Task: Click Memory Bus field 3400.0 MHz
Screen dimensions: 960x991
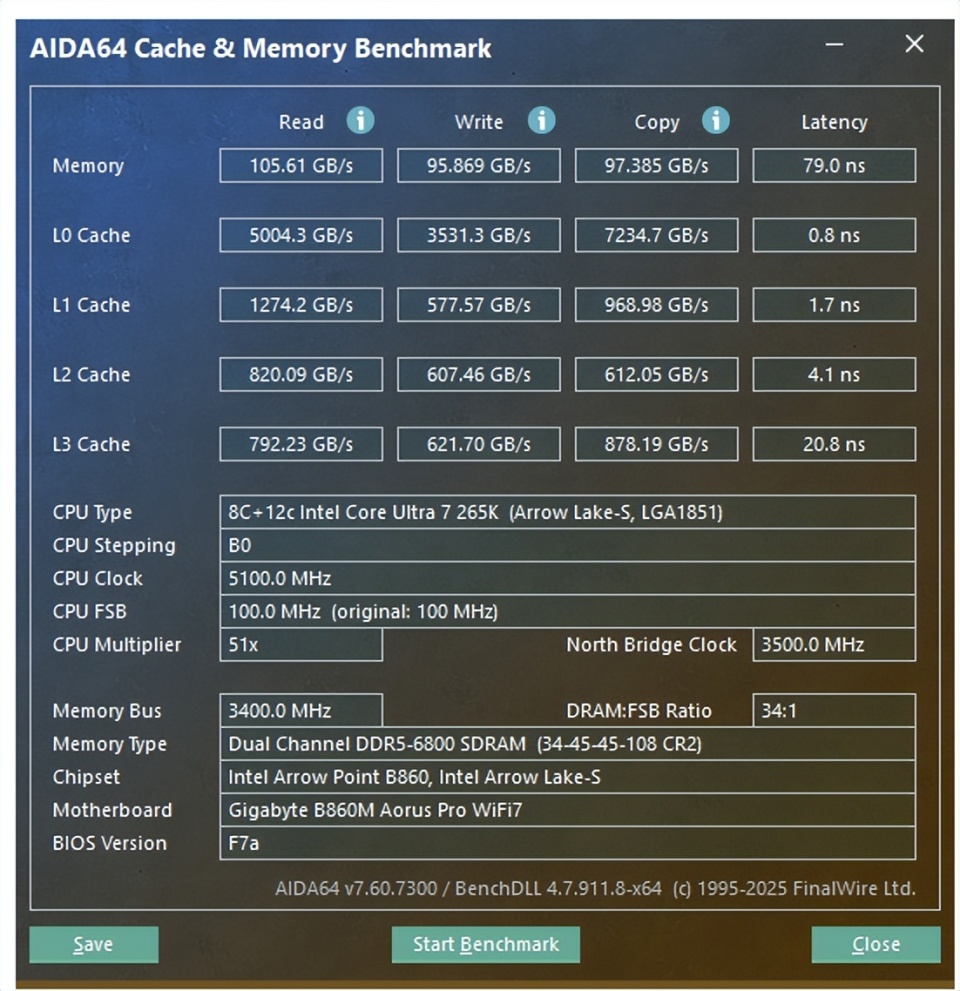Action: point(301,710)
